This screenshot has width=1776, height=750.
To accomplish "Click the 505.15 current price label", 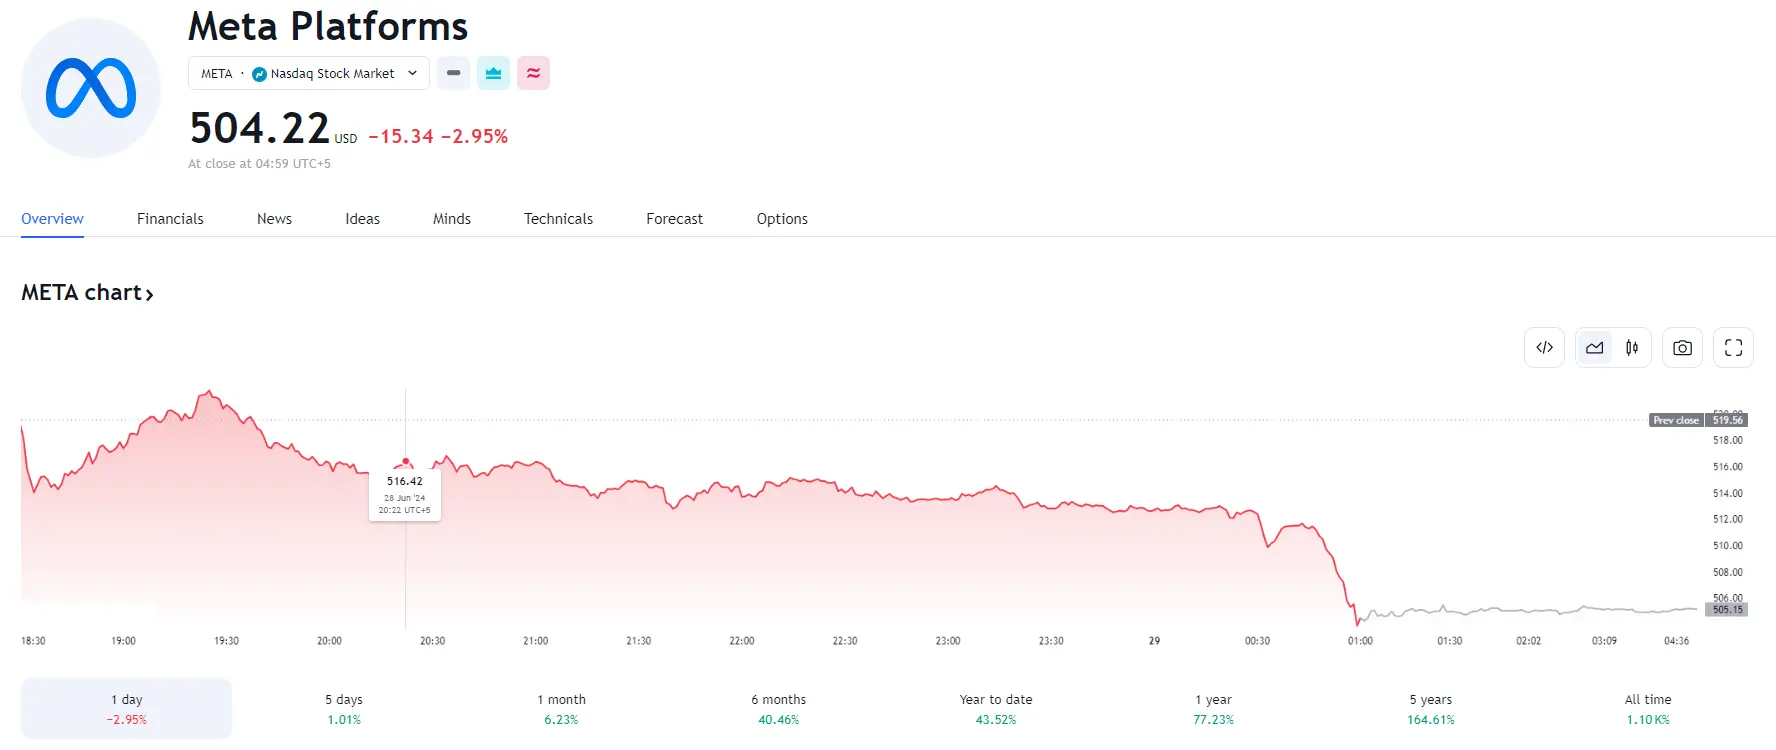I will click(1727, 609).
